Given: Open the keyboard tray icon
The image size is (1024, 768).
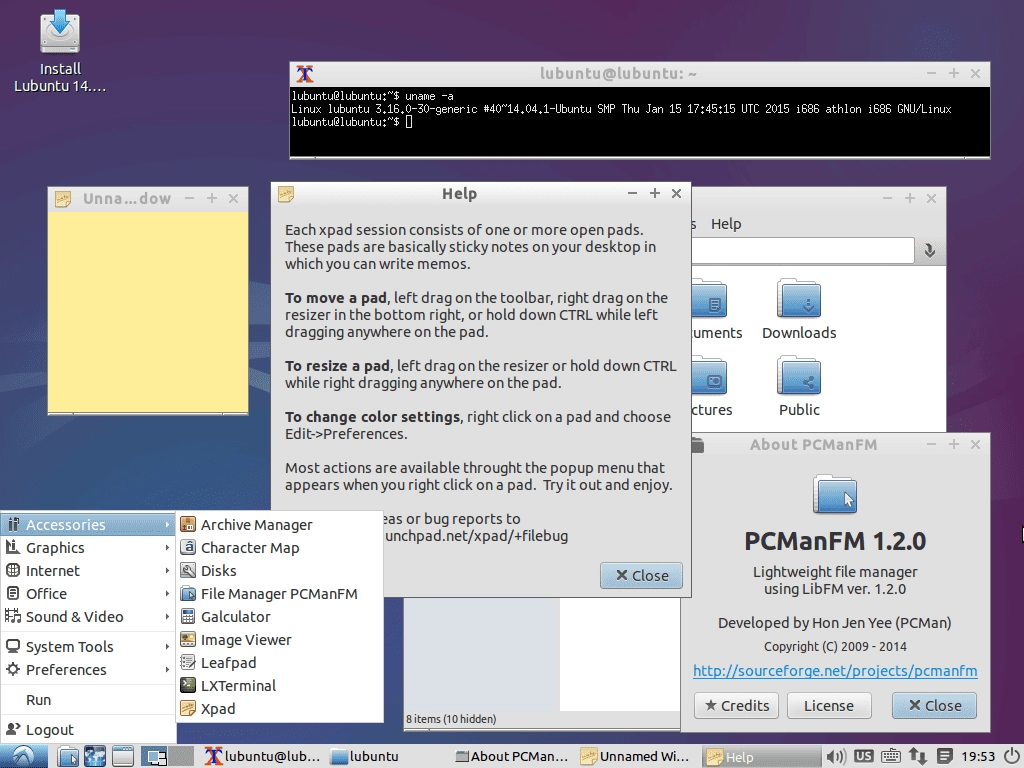Looking at the screenshot, I should tap(891, 757).
